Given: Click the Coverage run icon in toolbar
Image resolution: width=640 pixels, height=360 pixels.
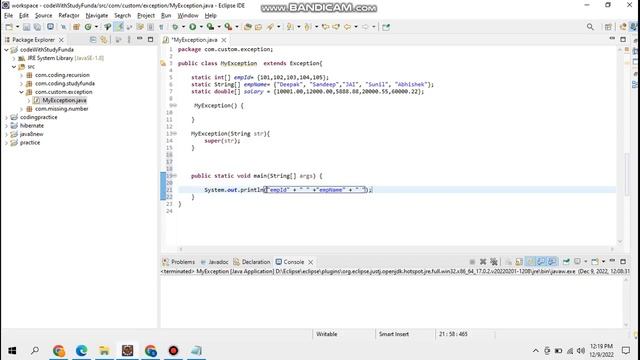Looking at the screenshot, I should click(210, 27).
